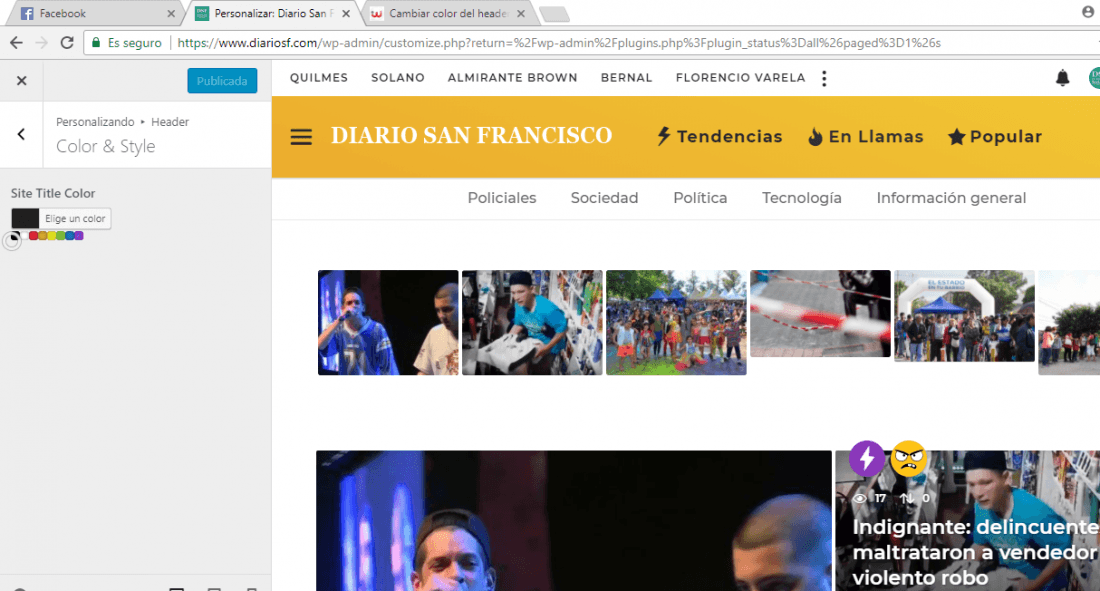
Task: Pick the orange palette swatch
Action: point(42,236)
